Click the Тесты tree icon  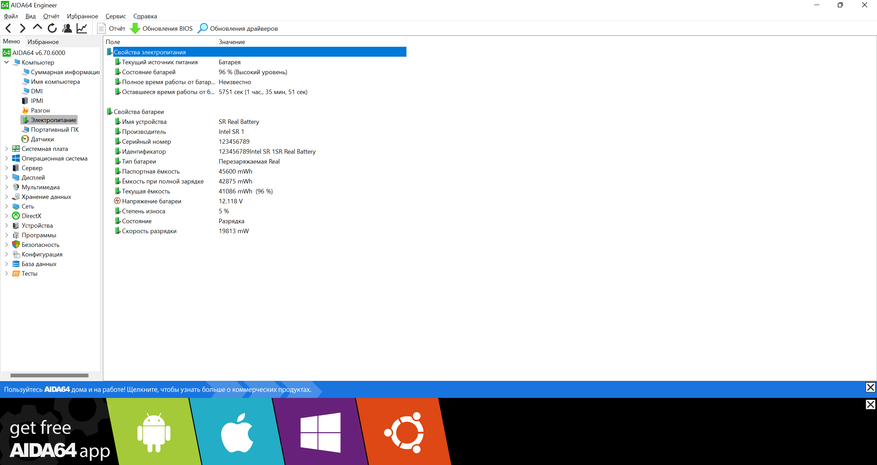pos(16,274)
